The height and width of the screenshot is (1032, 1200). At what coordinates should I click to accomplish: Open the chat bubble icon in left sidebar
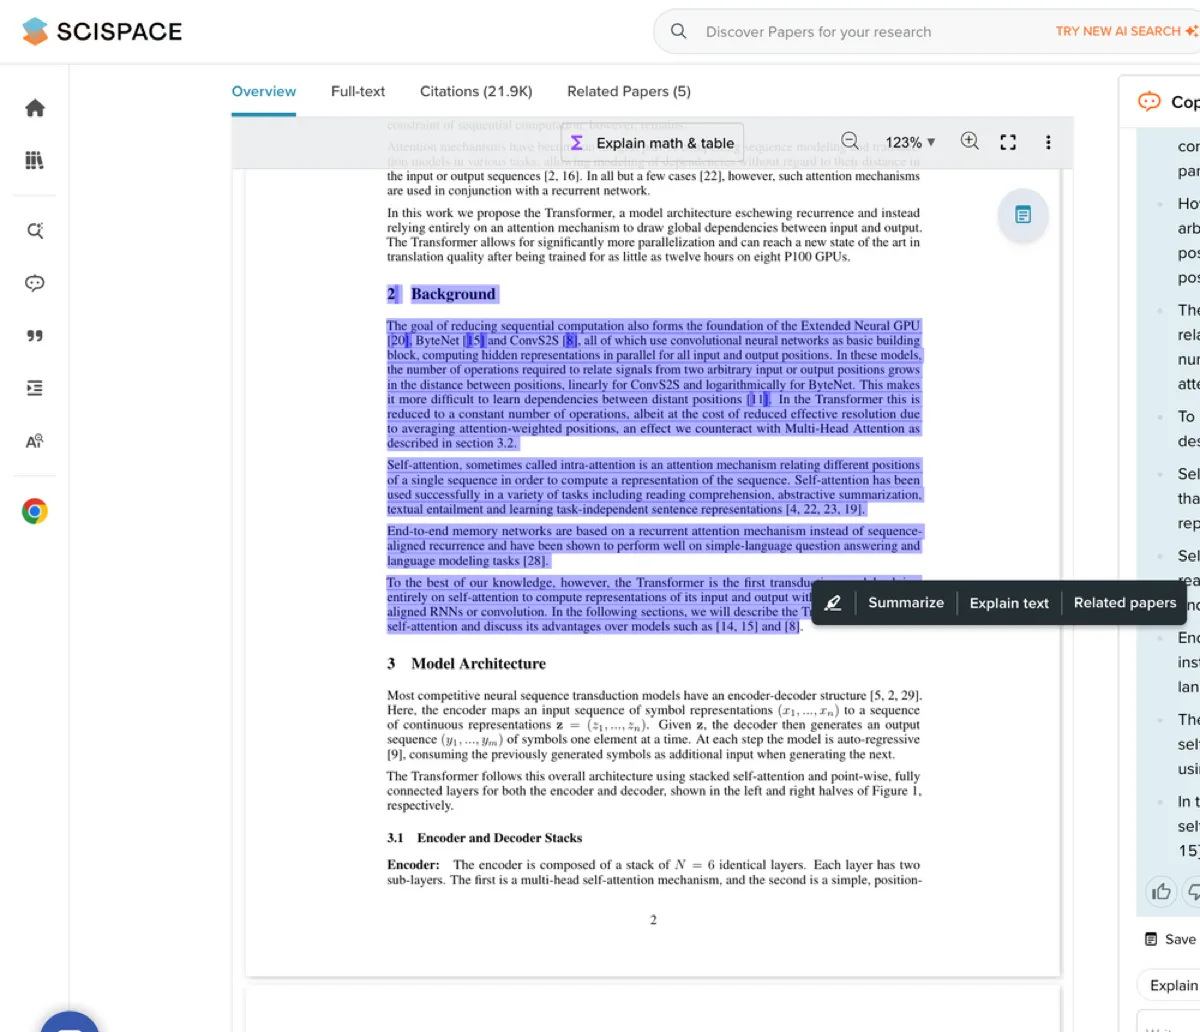click(35, 283)
